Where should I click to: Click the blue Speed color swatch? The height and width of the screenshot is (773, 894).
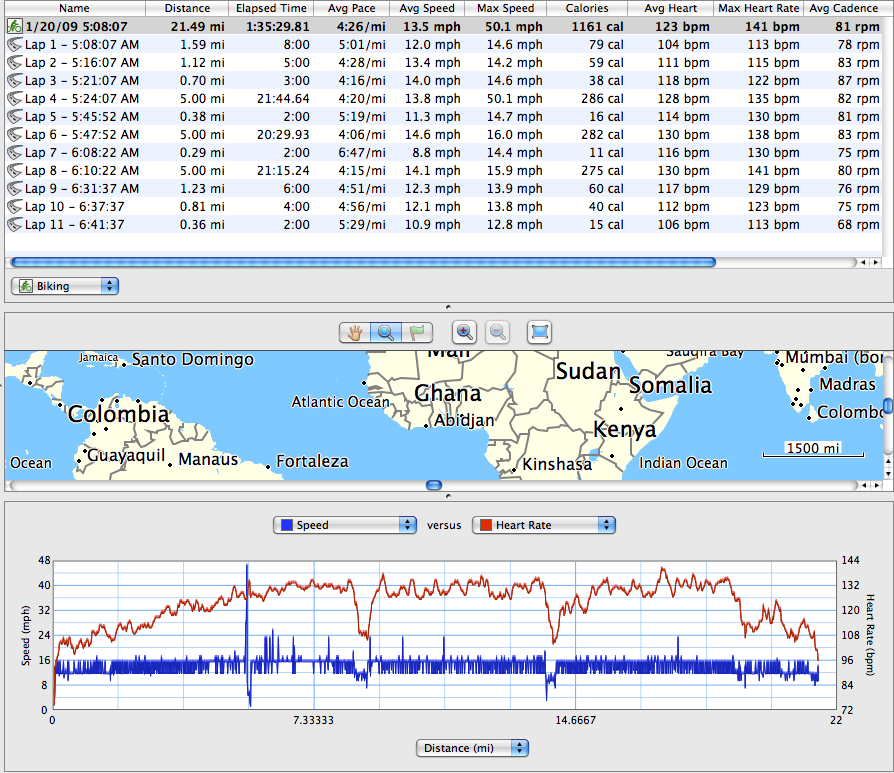coord(287,525)
